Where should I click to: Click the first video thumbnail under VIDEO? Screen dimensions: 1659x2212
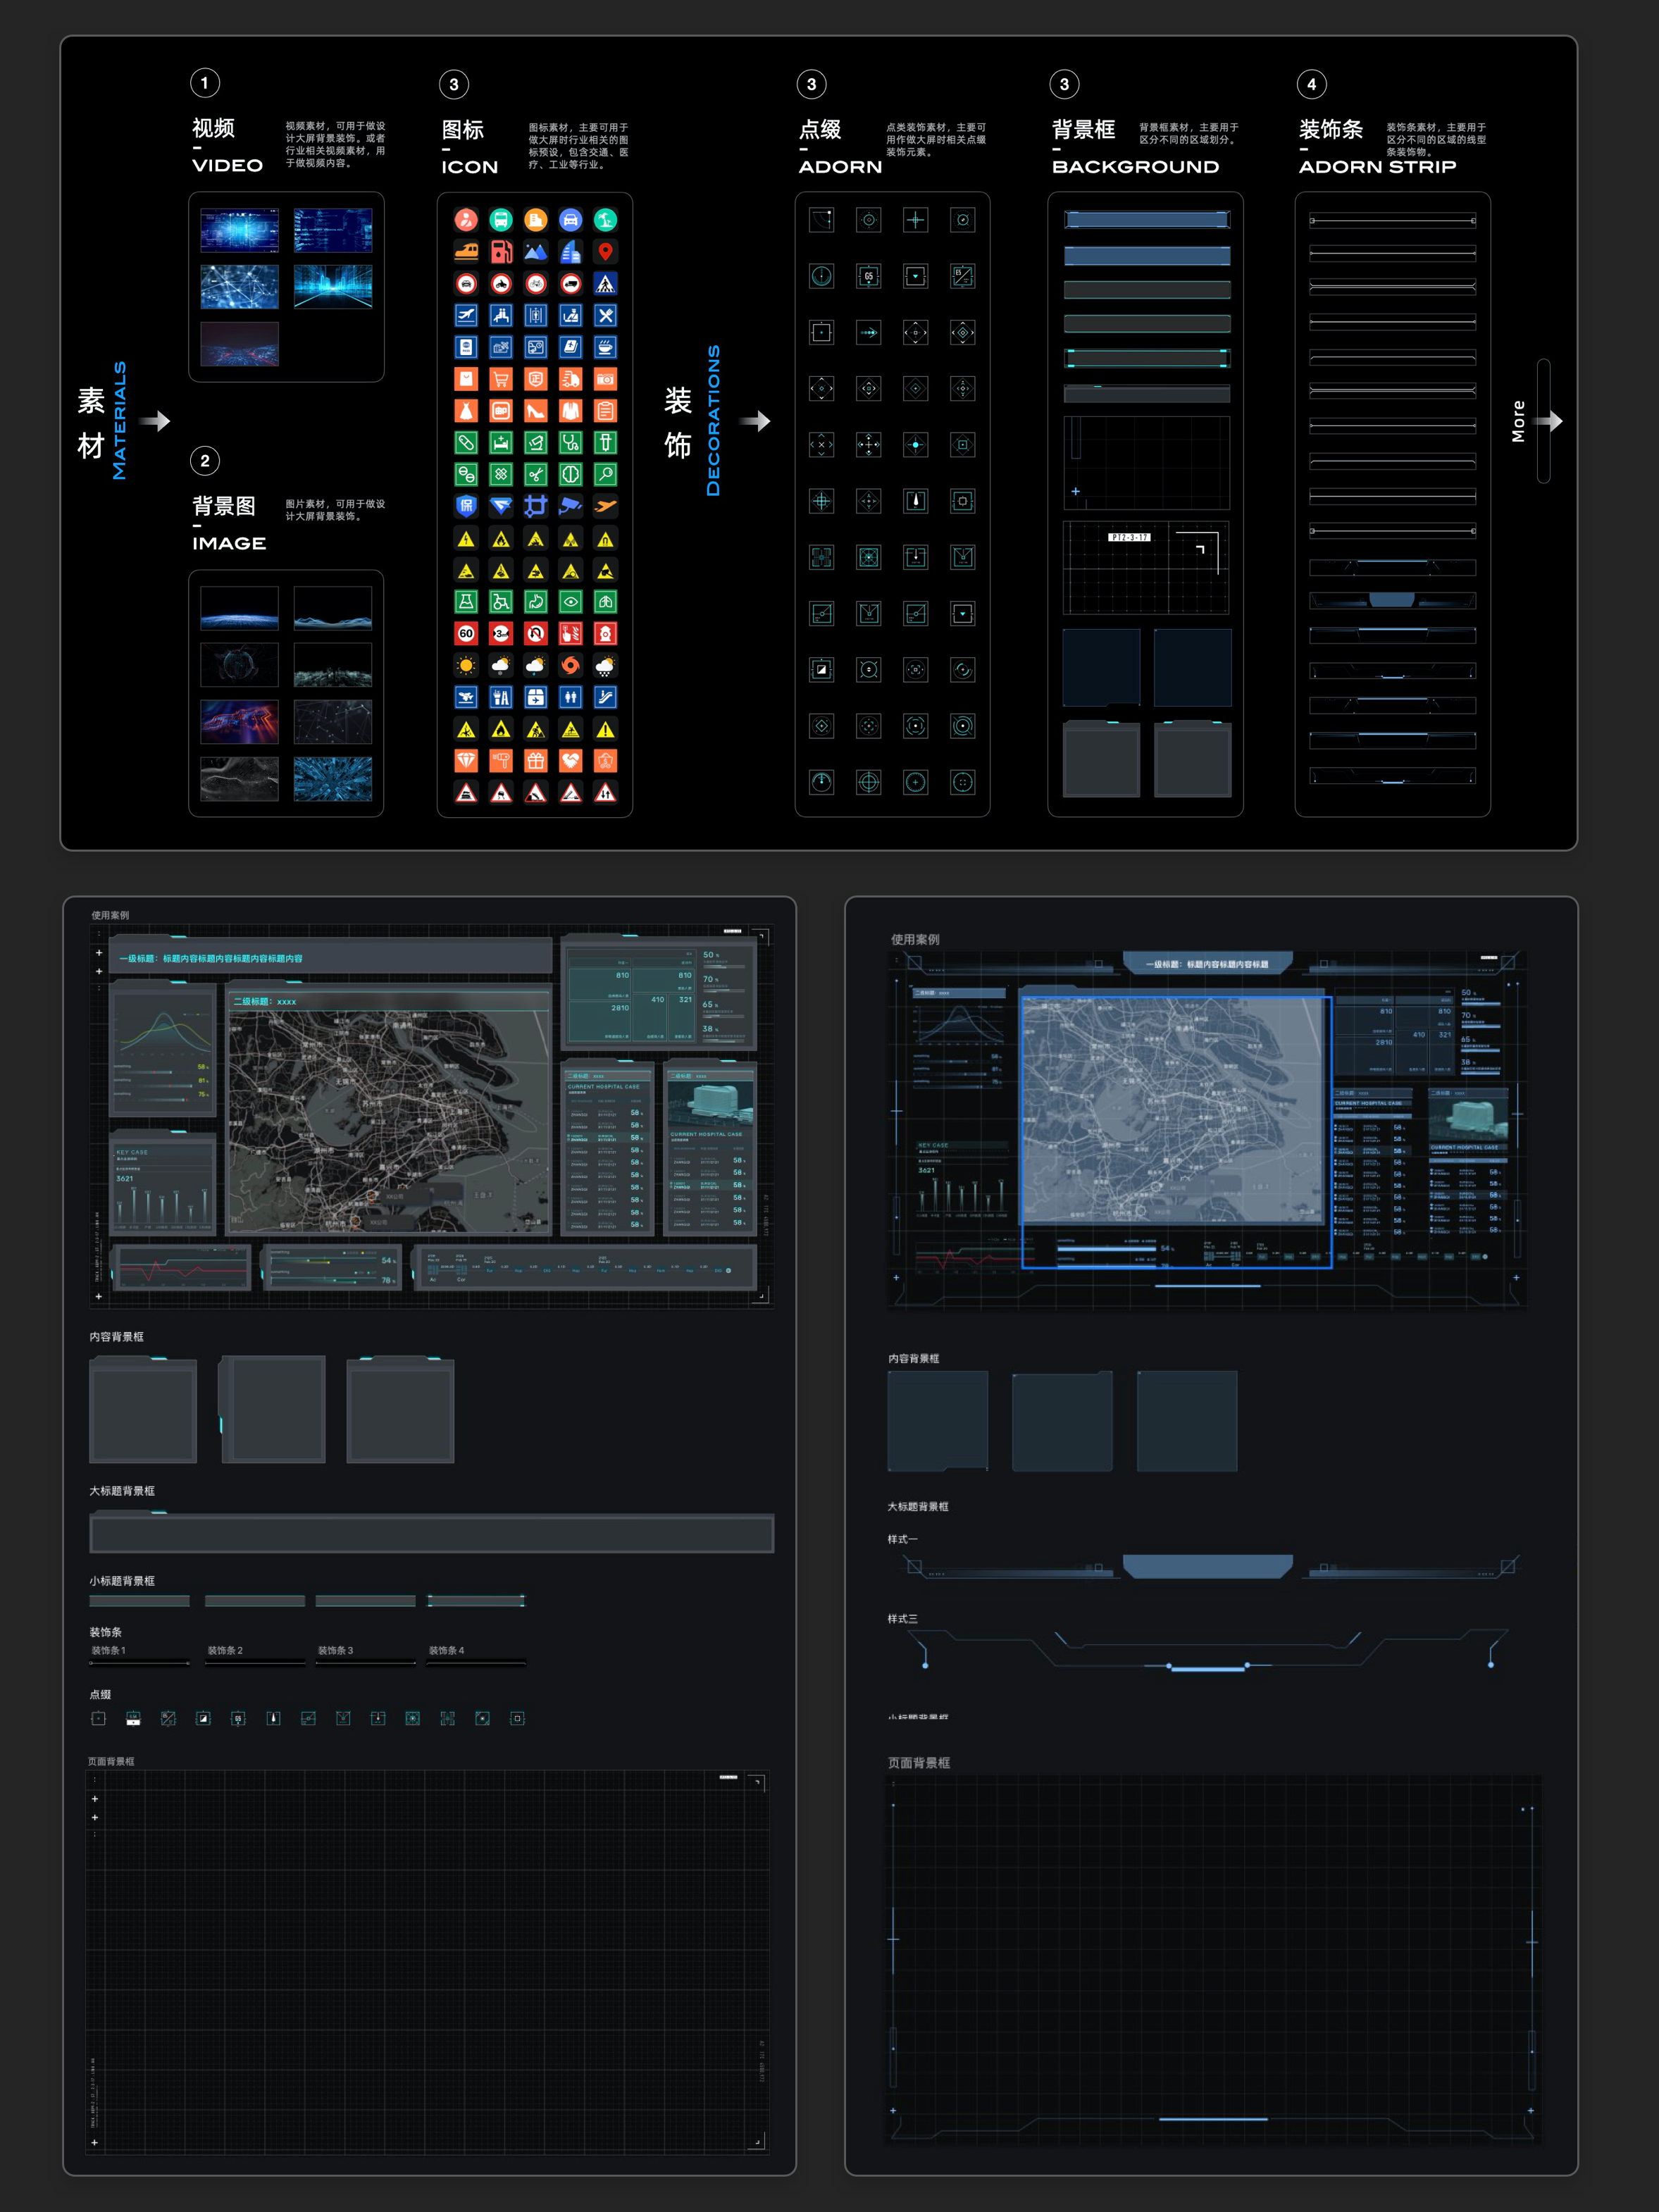pyautogui.click(x=239, y=231)
